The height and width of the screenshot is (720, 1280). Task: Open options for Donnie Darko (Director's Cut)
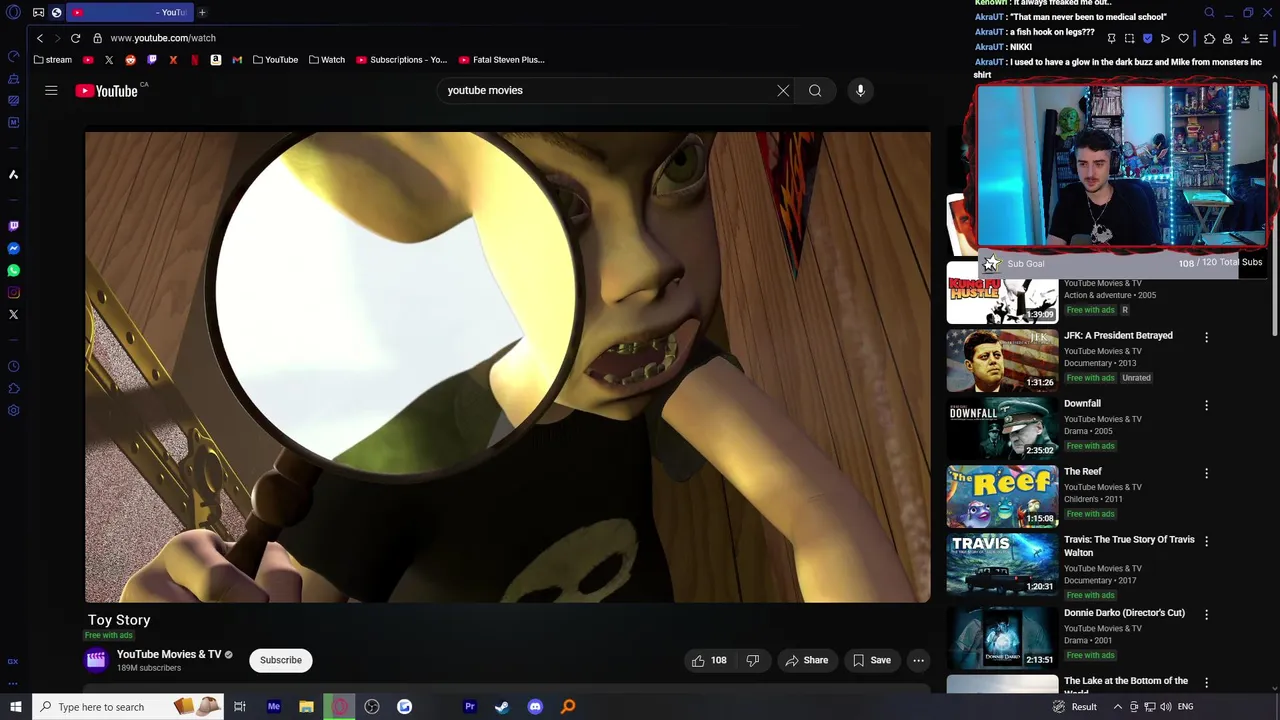[x=1206, y=615]
